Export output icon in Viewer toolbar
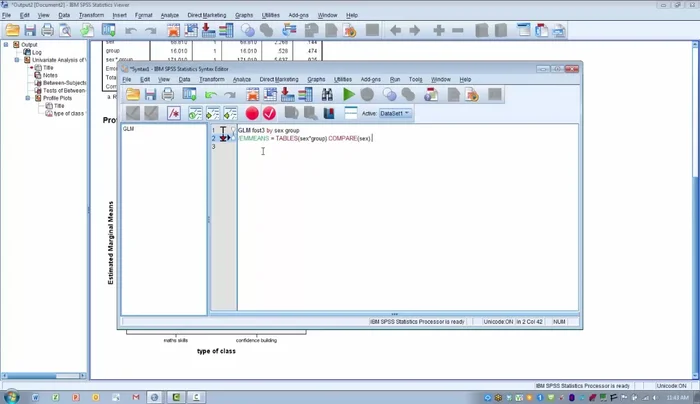Screen dimensions: 700x404 point(87,30)
